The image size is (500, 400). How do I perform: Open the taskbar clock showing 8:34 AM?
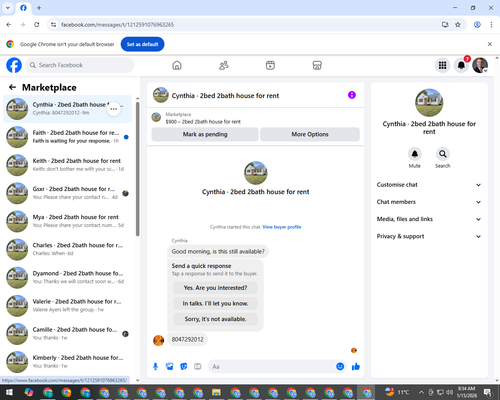[x=466, y=392]
